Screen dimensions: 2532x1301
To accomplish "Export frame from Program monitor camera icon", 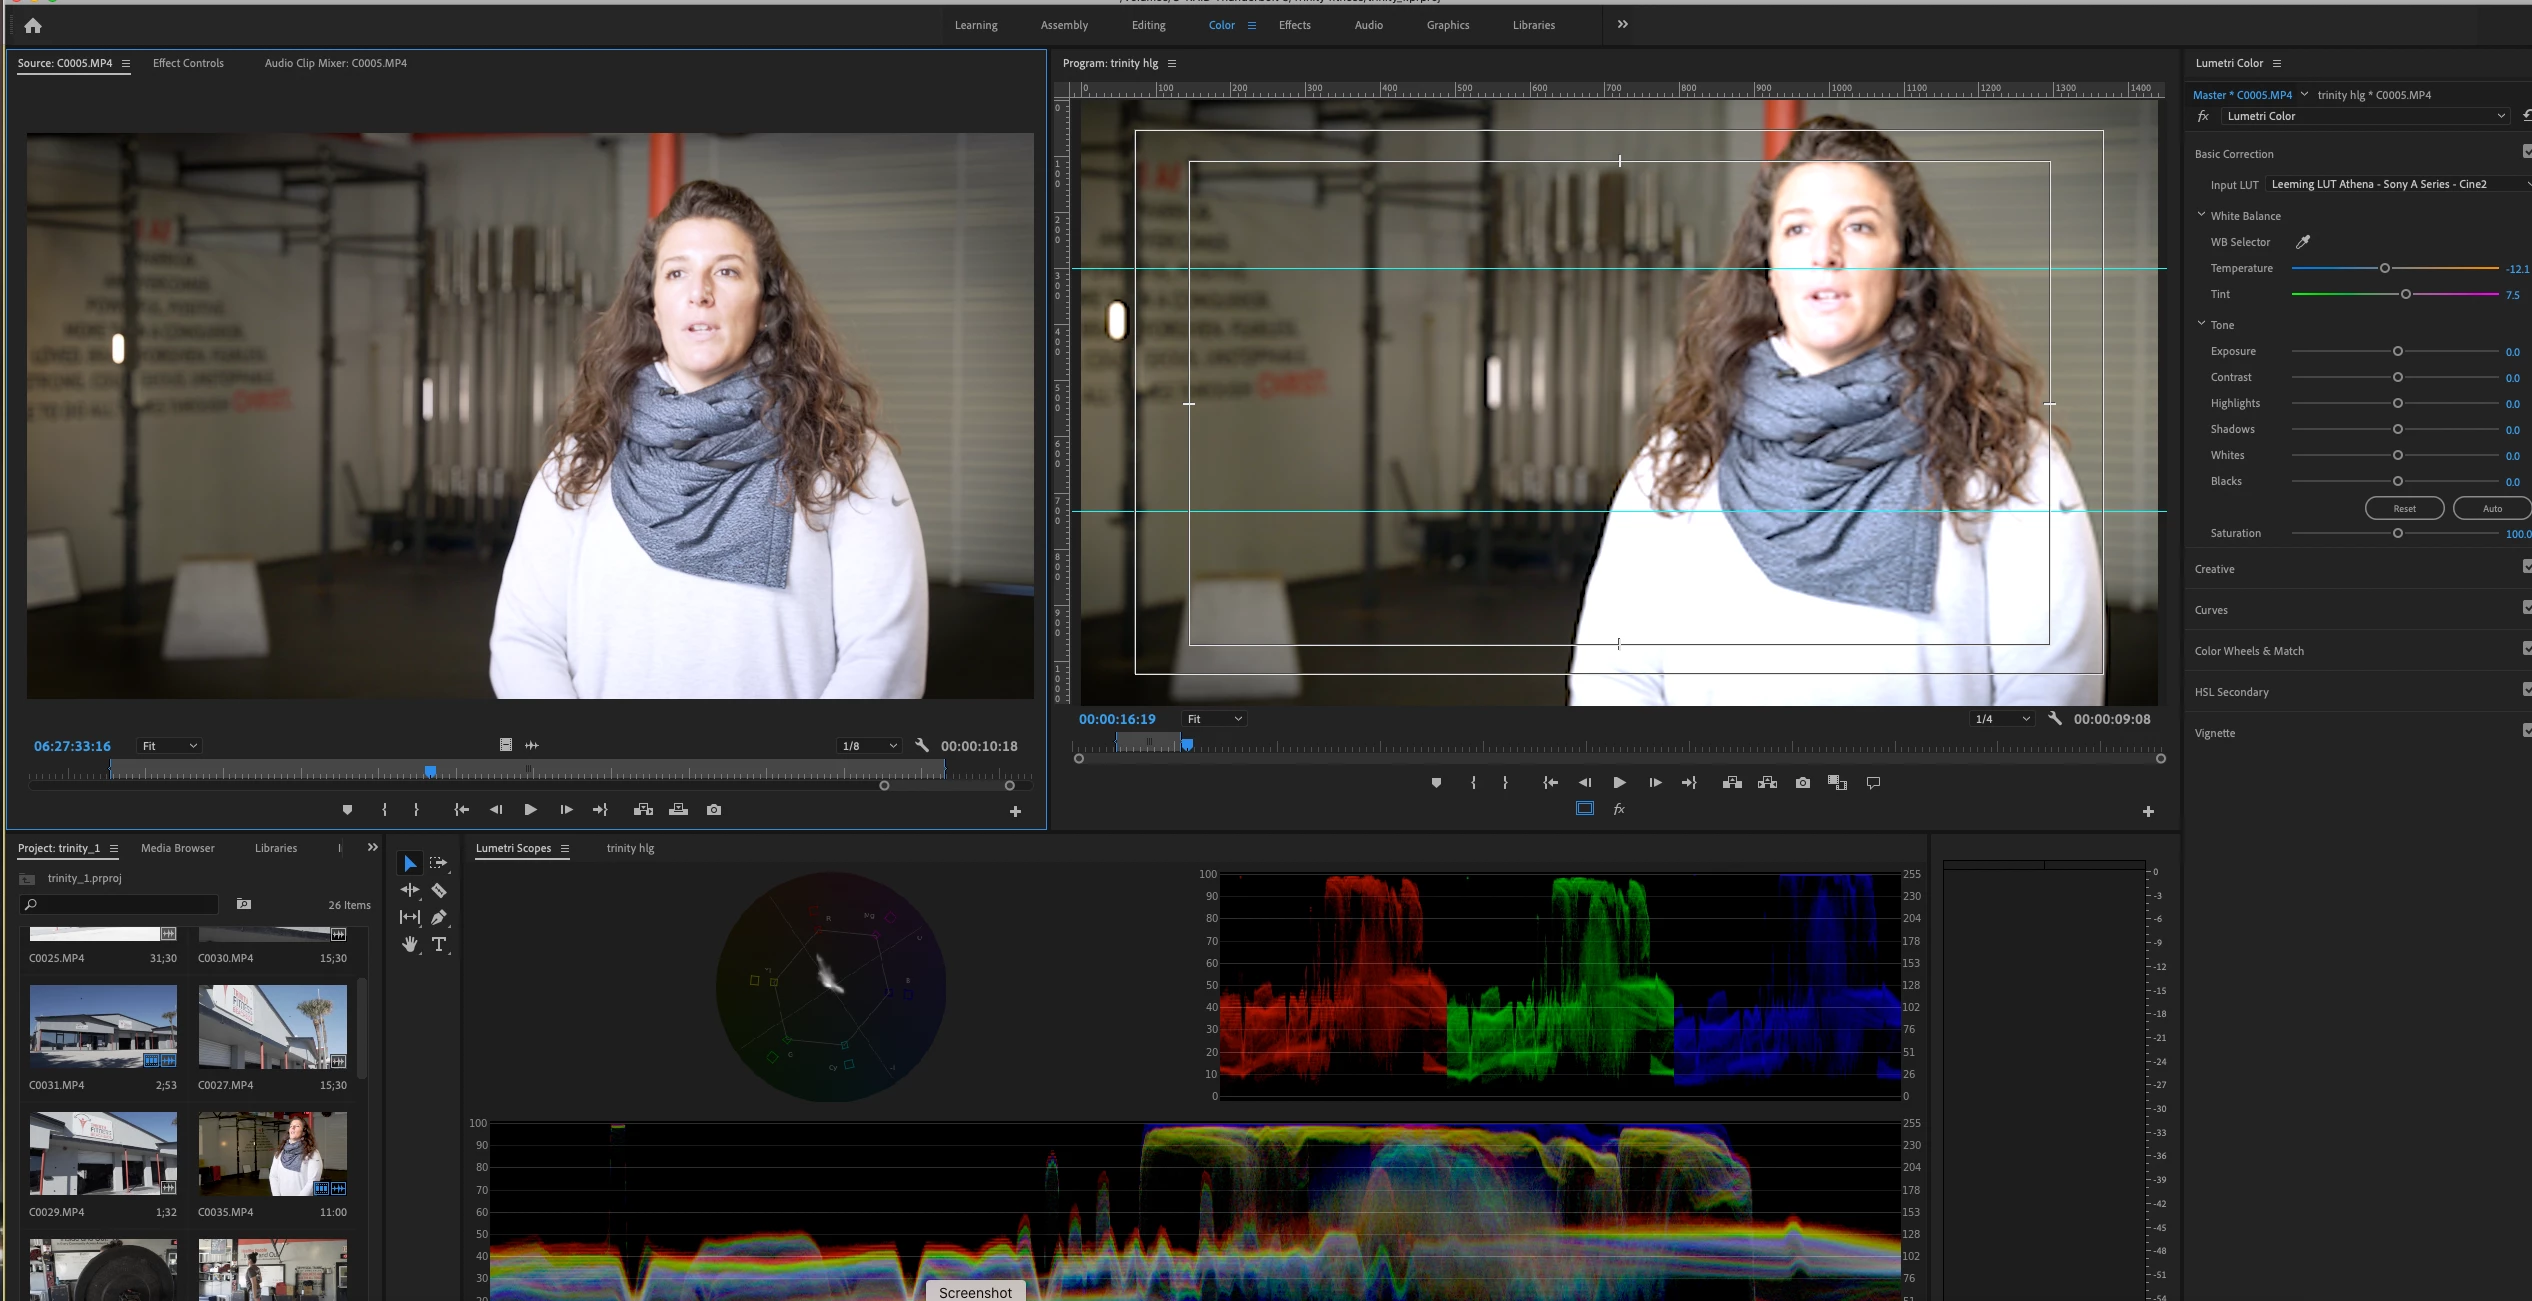I will coord(1802,783).
